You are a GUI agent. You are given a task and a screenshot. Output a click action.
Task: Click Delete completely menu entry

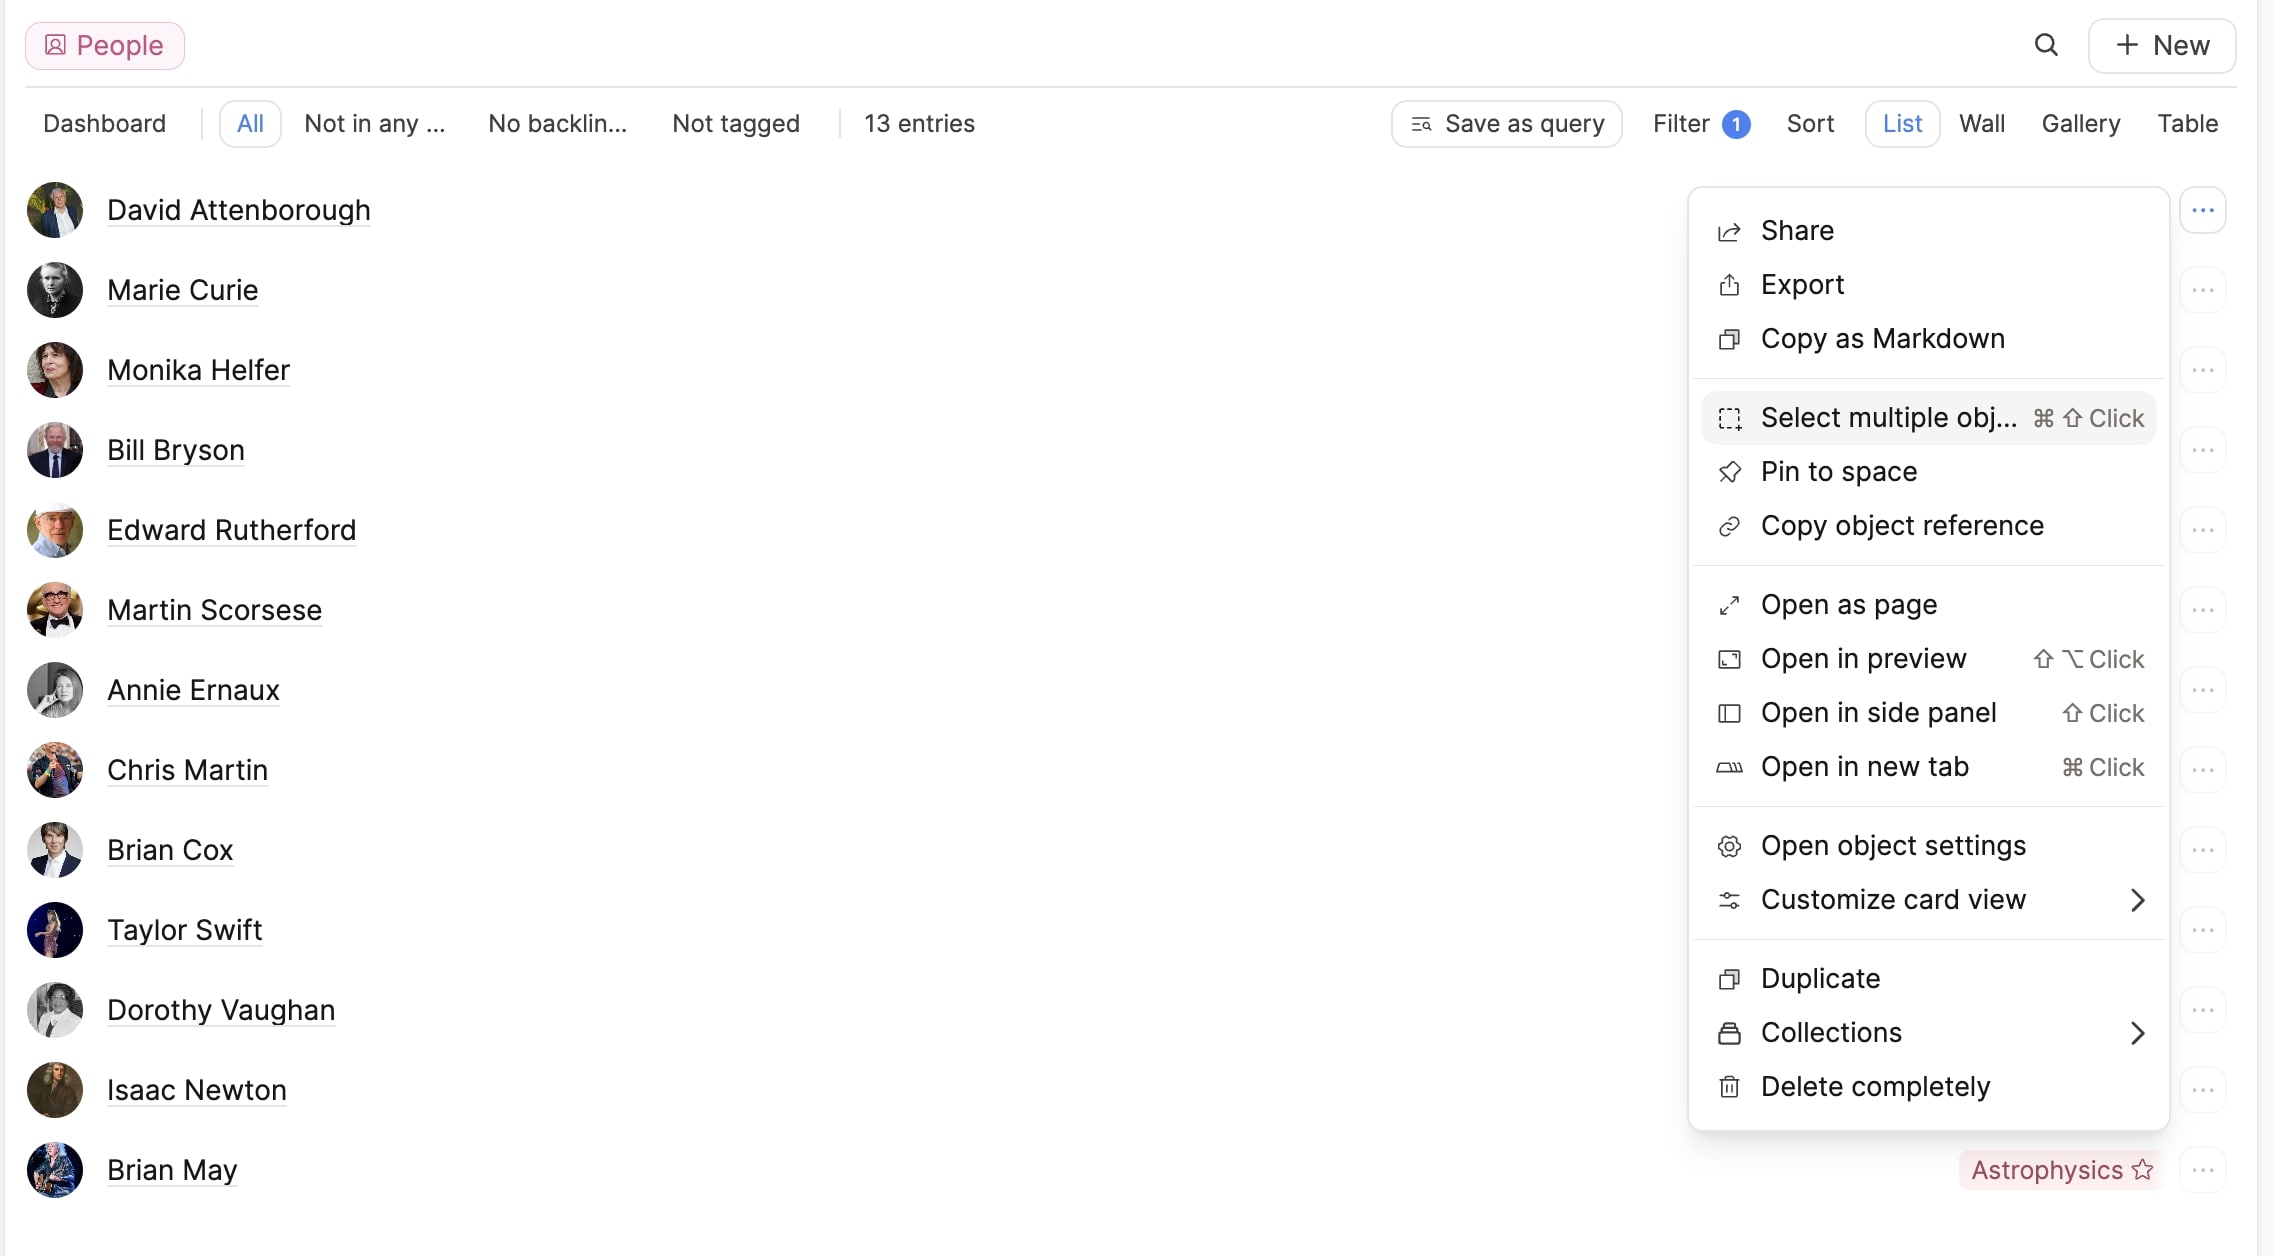point(1874,1087)
